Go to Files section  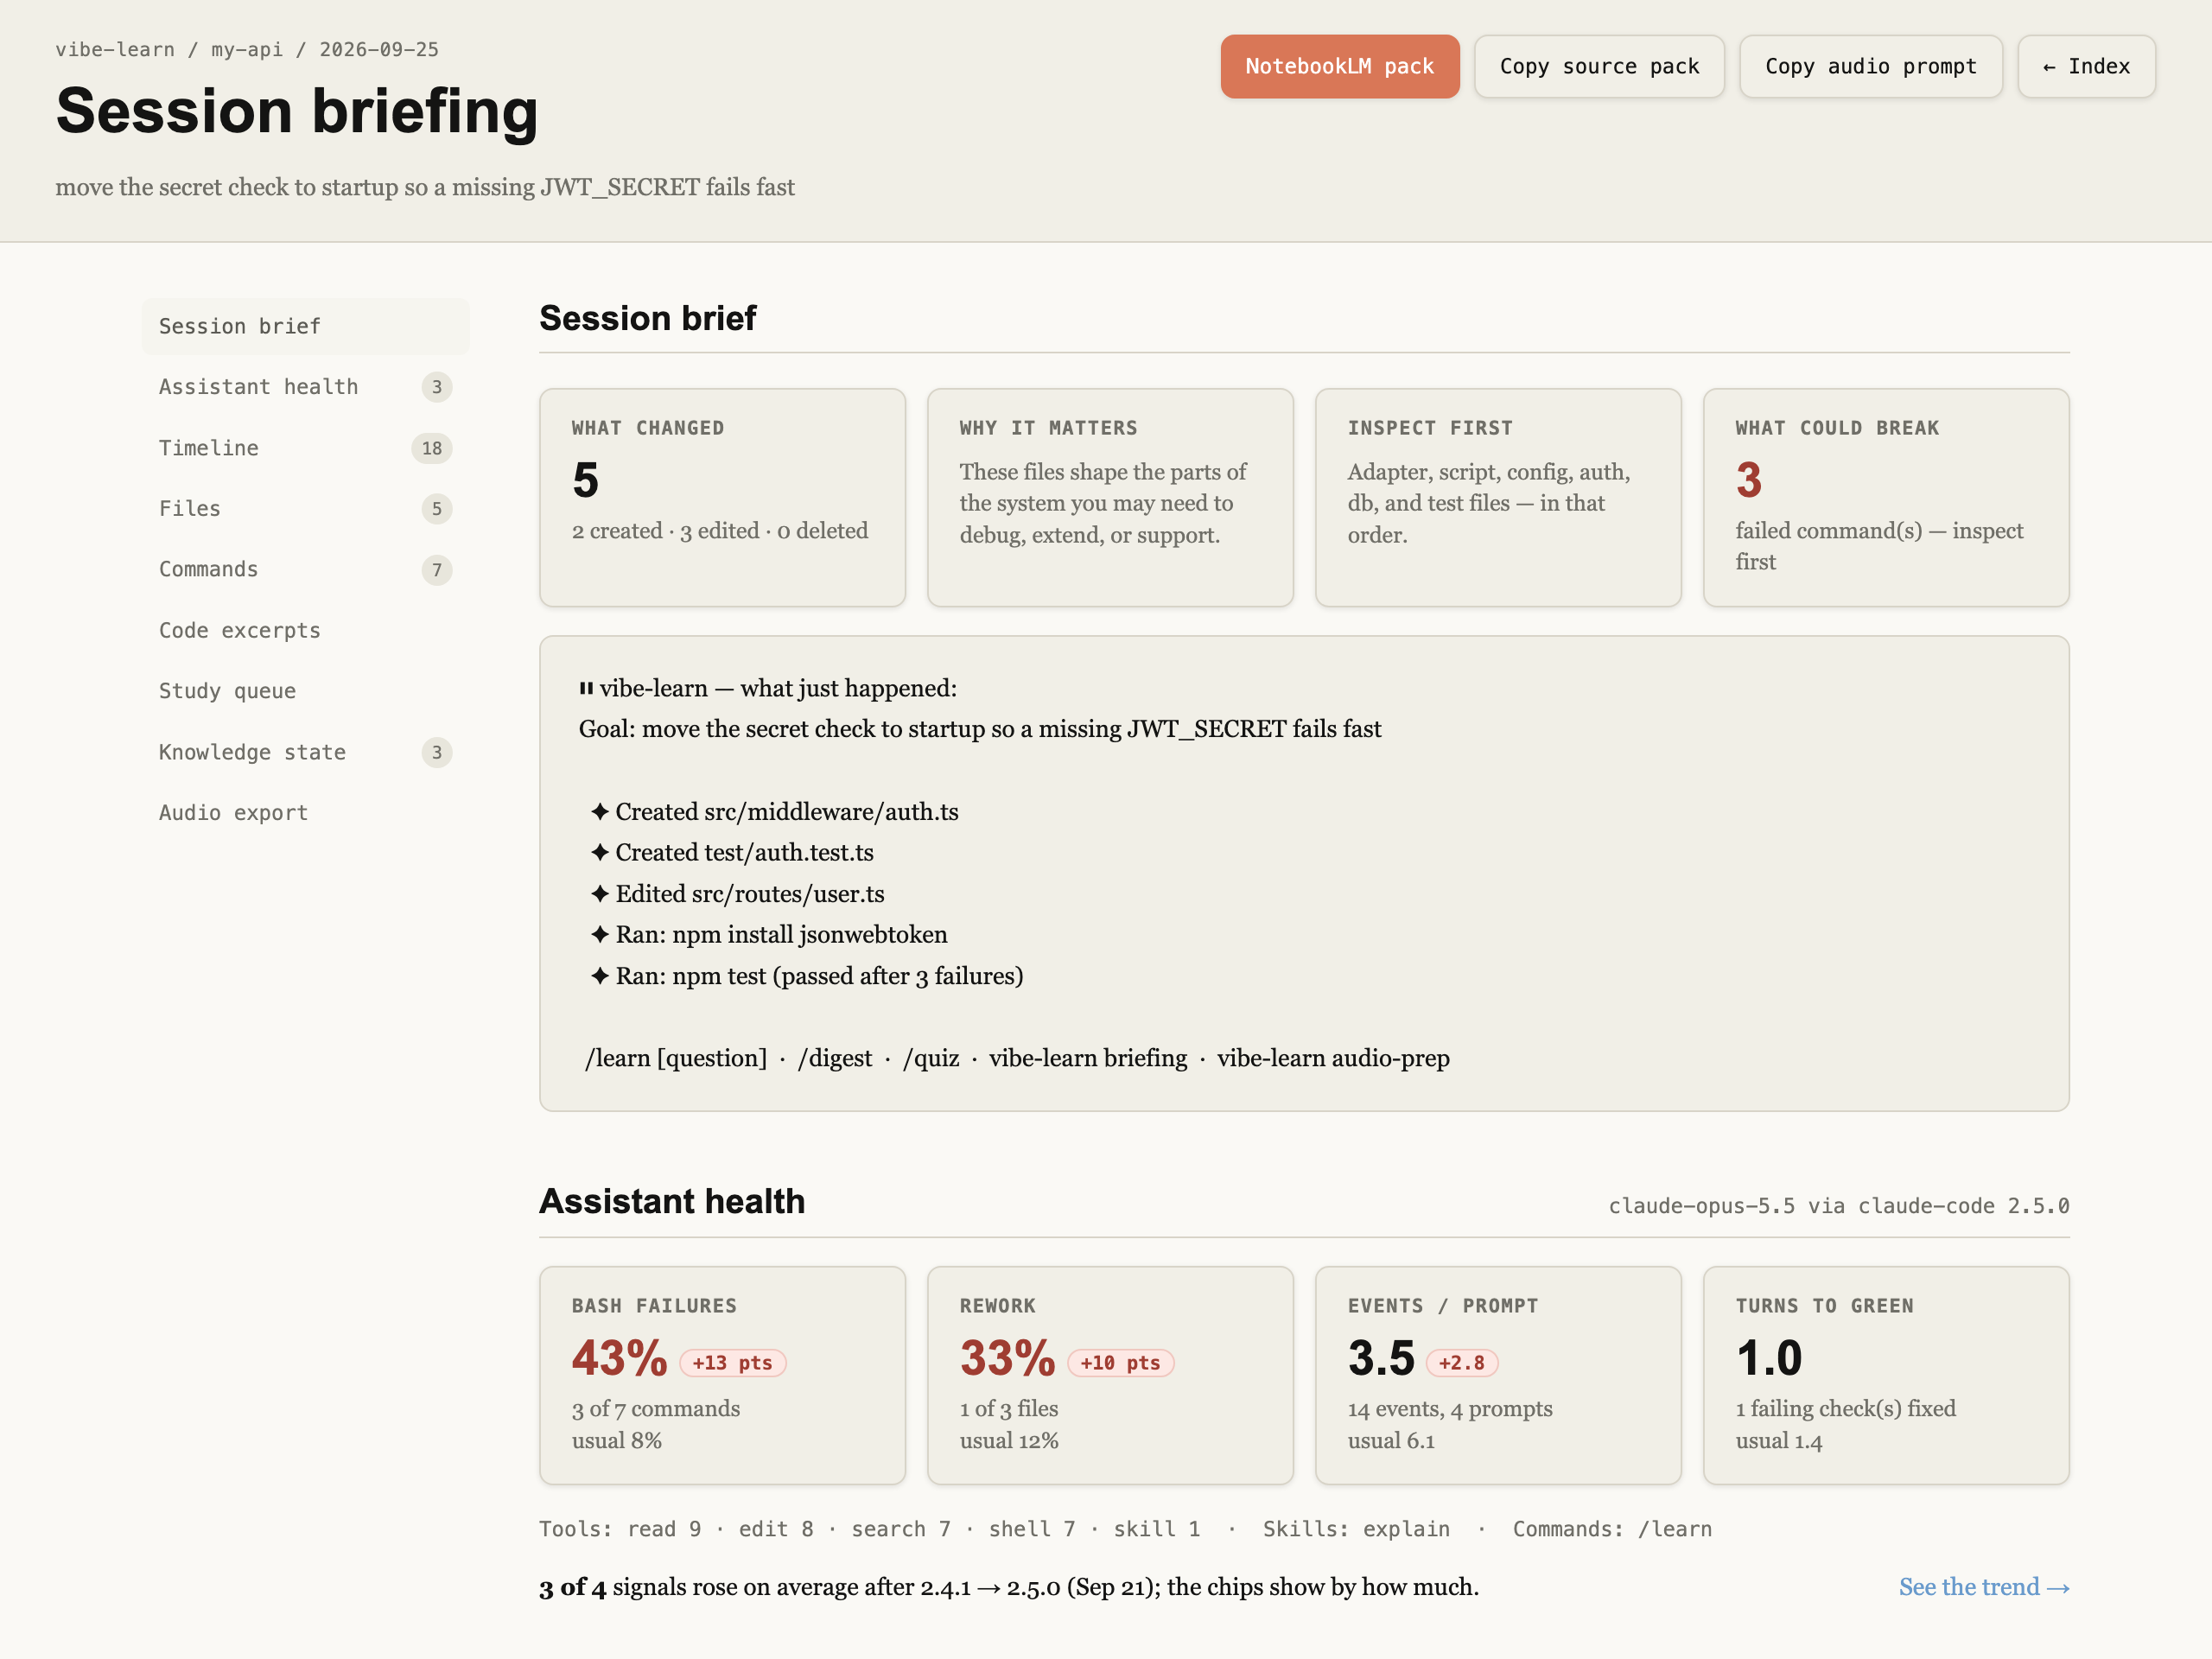pyautogui.click(x=305, y=509)
